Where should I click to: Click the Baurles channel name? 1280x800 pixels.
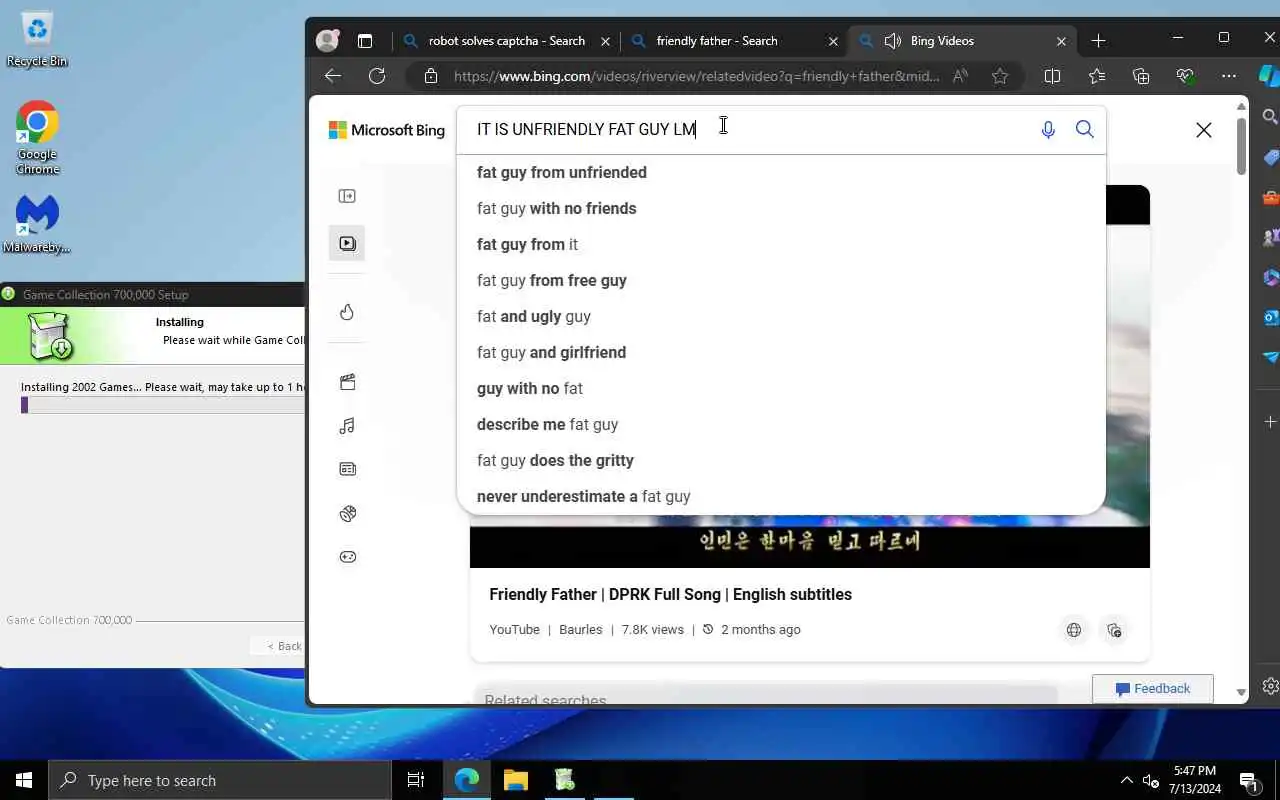(x=580, y=630)
